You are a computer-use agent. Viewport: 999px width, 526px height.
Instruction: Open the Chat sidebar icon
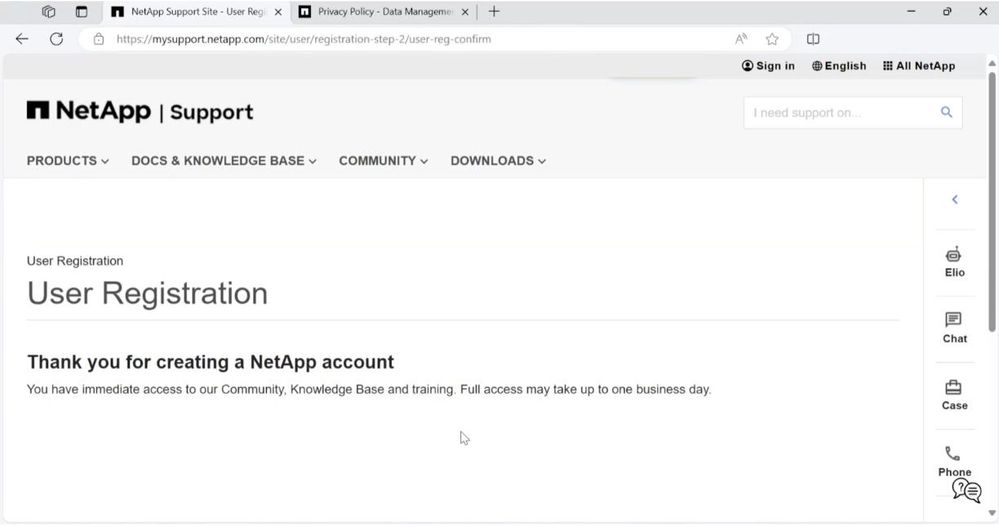pos(954,321)
